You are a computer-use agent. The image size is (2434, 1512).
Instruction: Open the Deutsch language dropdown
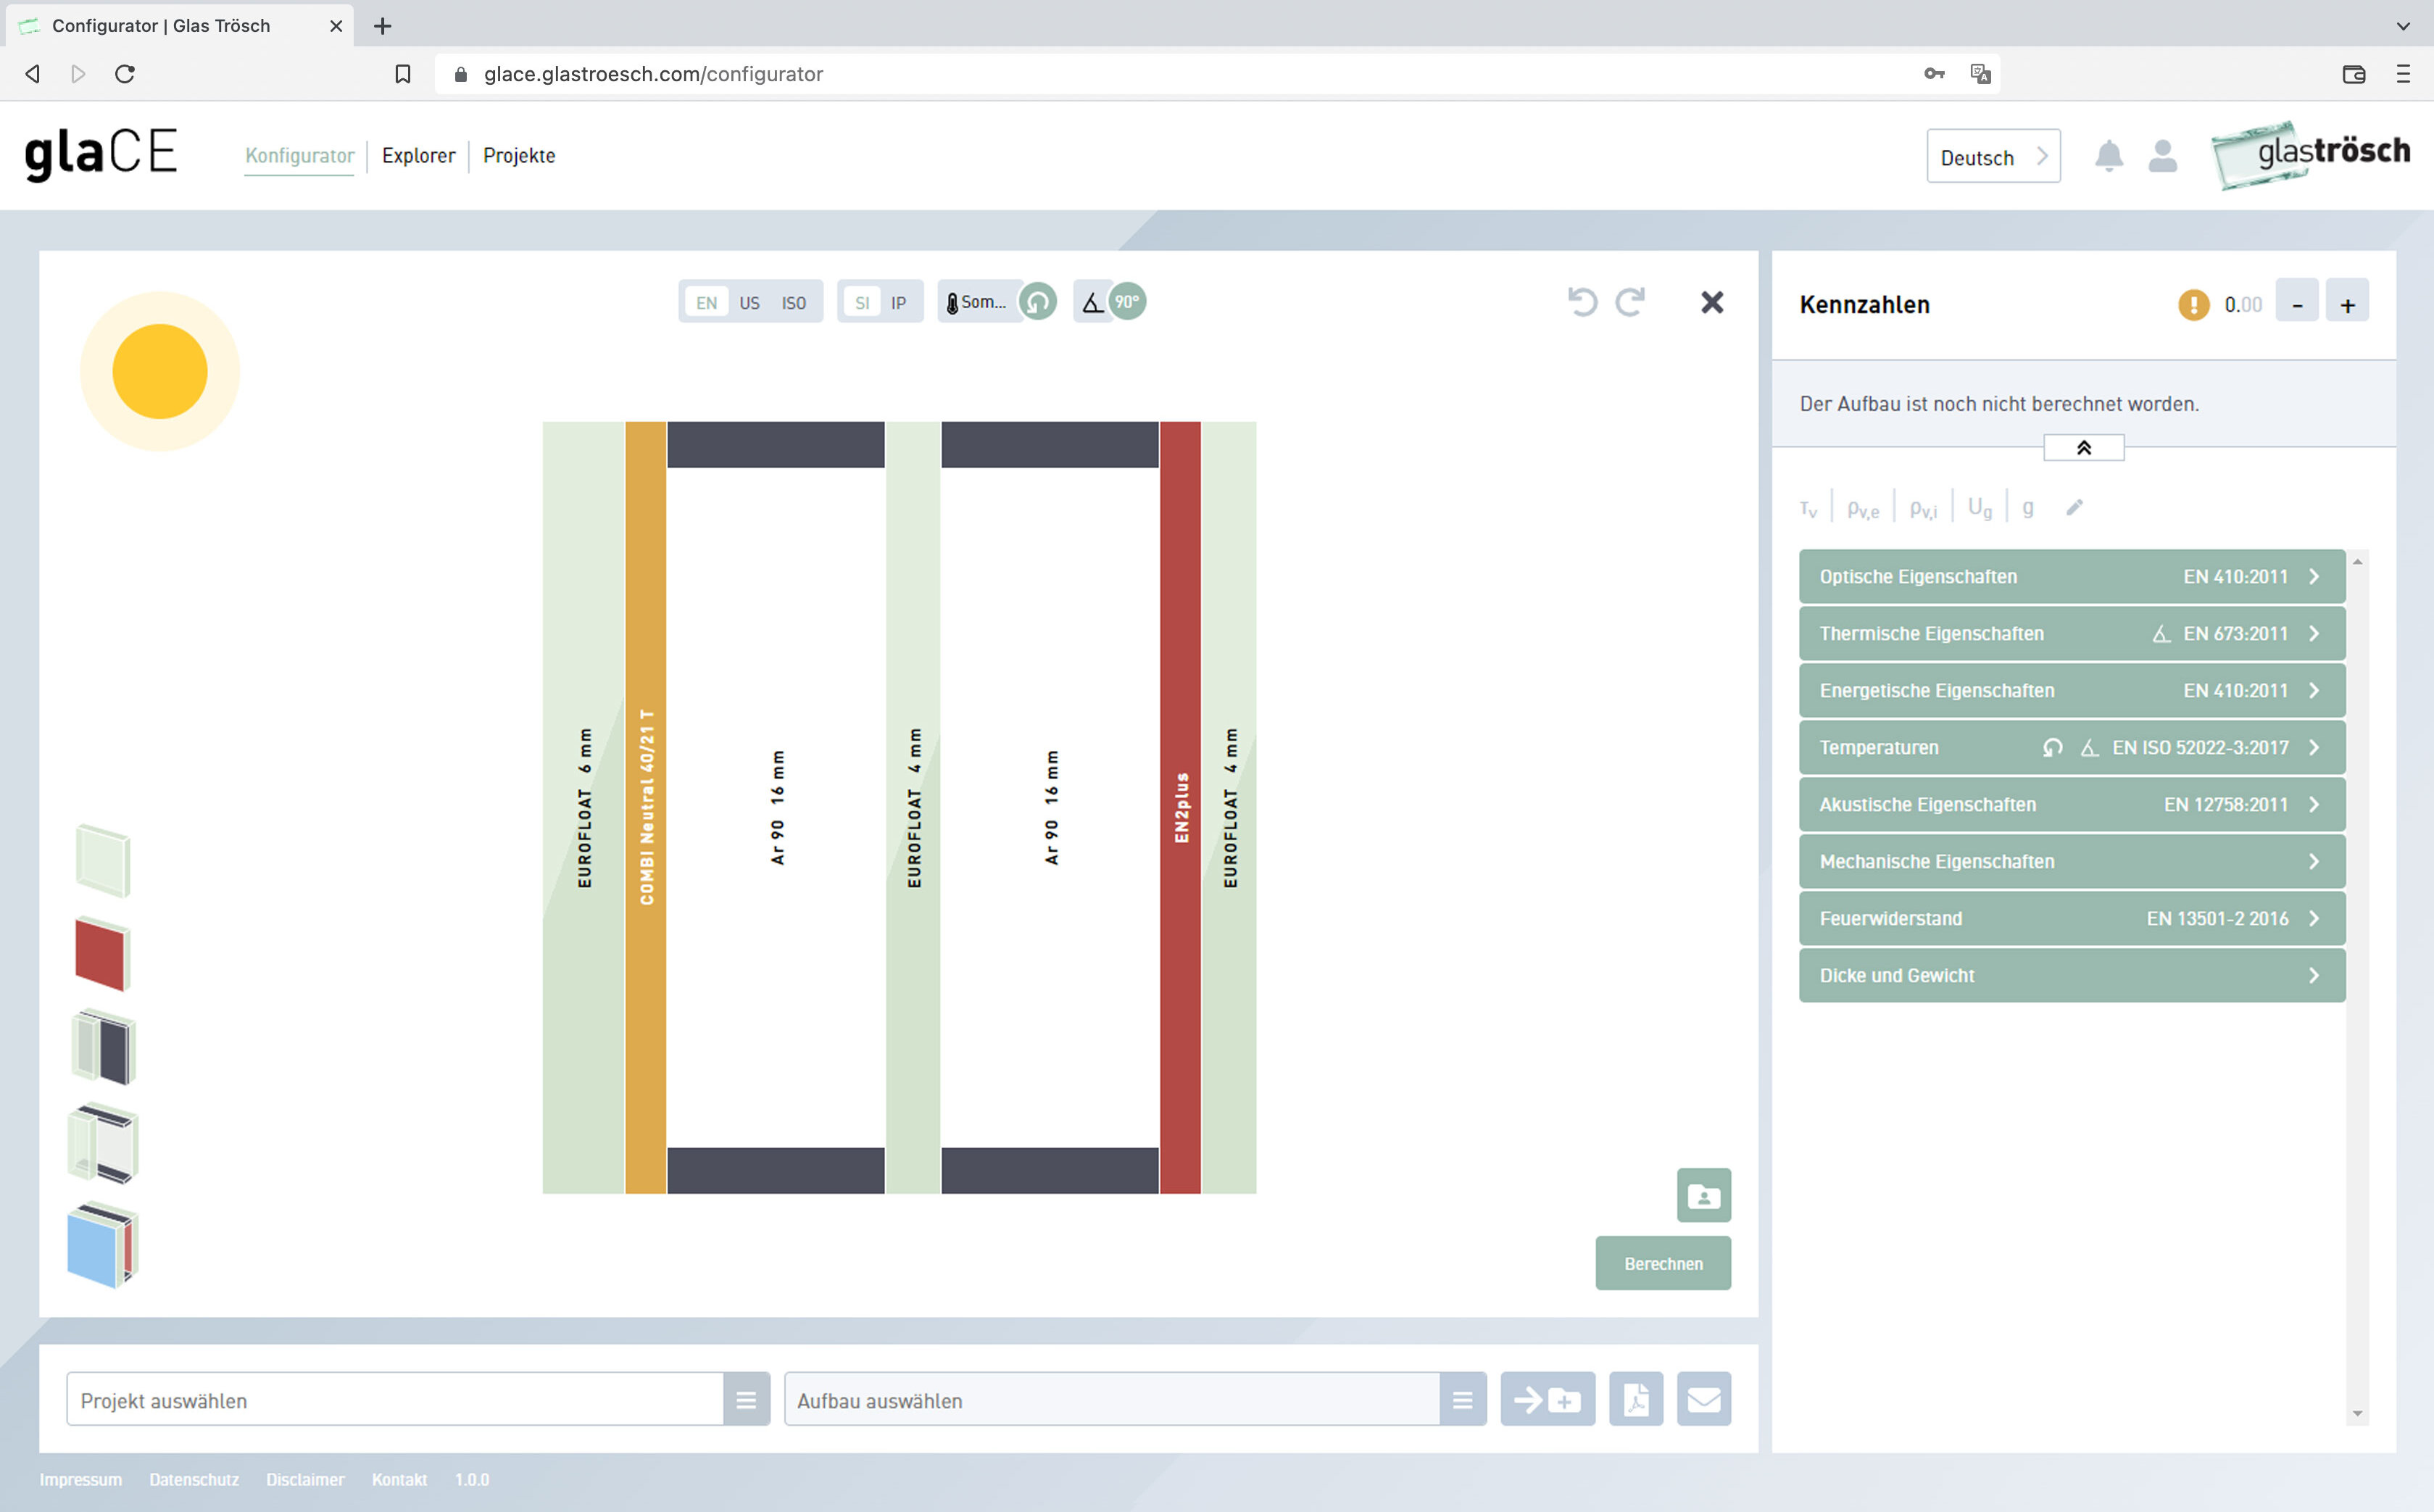click(x=1993, y=156)
